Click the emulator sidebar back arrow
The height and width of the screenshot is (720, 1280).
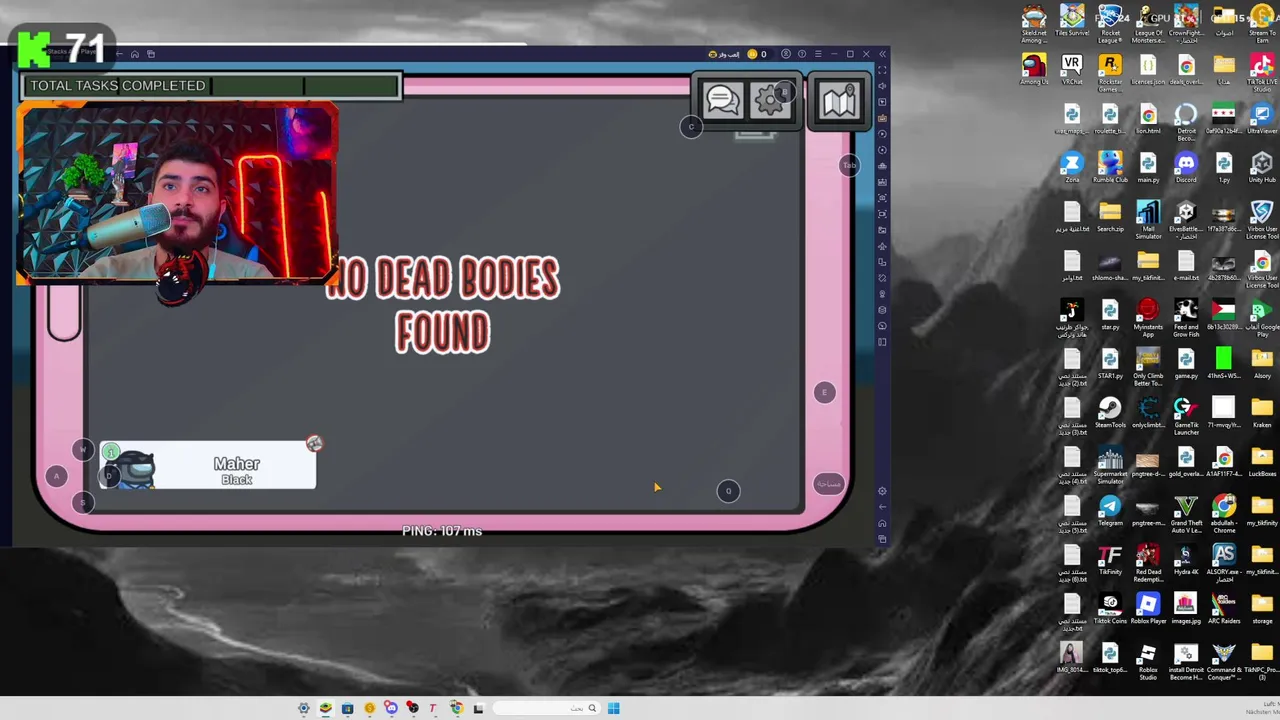click(x=882, y=507)
